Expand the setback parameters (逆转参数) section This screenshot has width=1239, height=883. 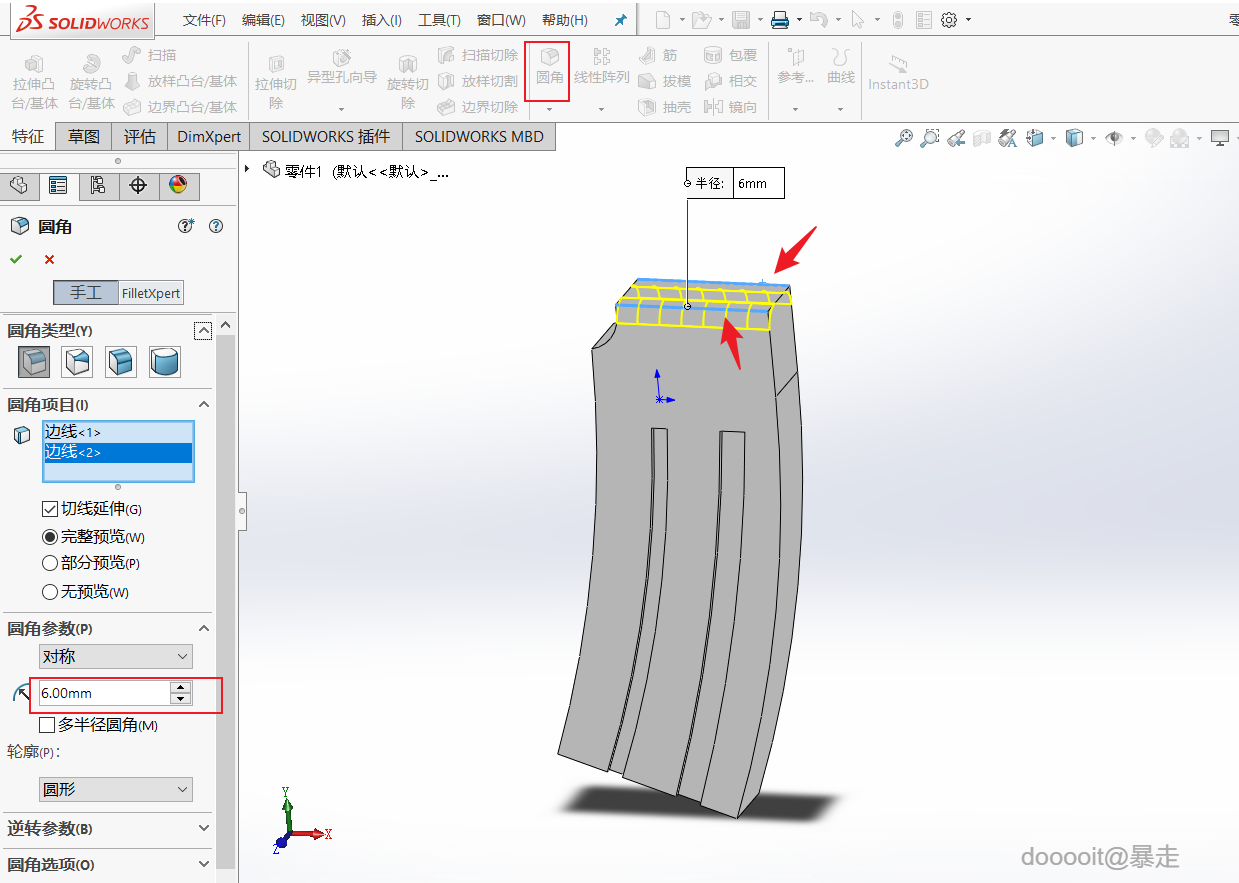(107, 829)
